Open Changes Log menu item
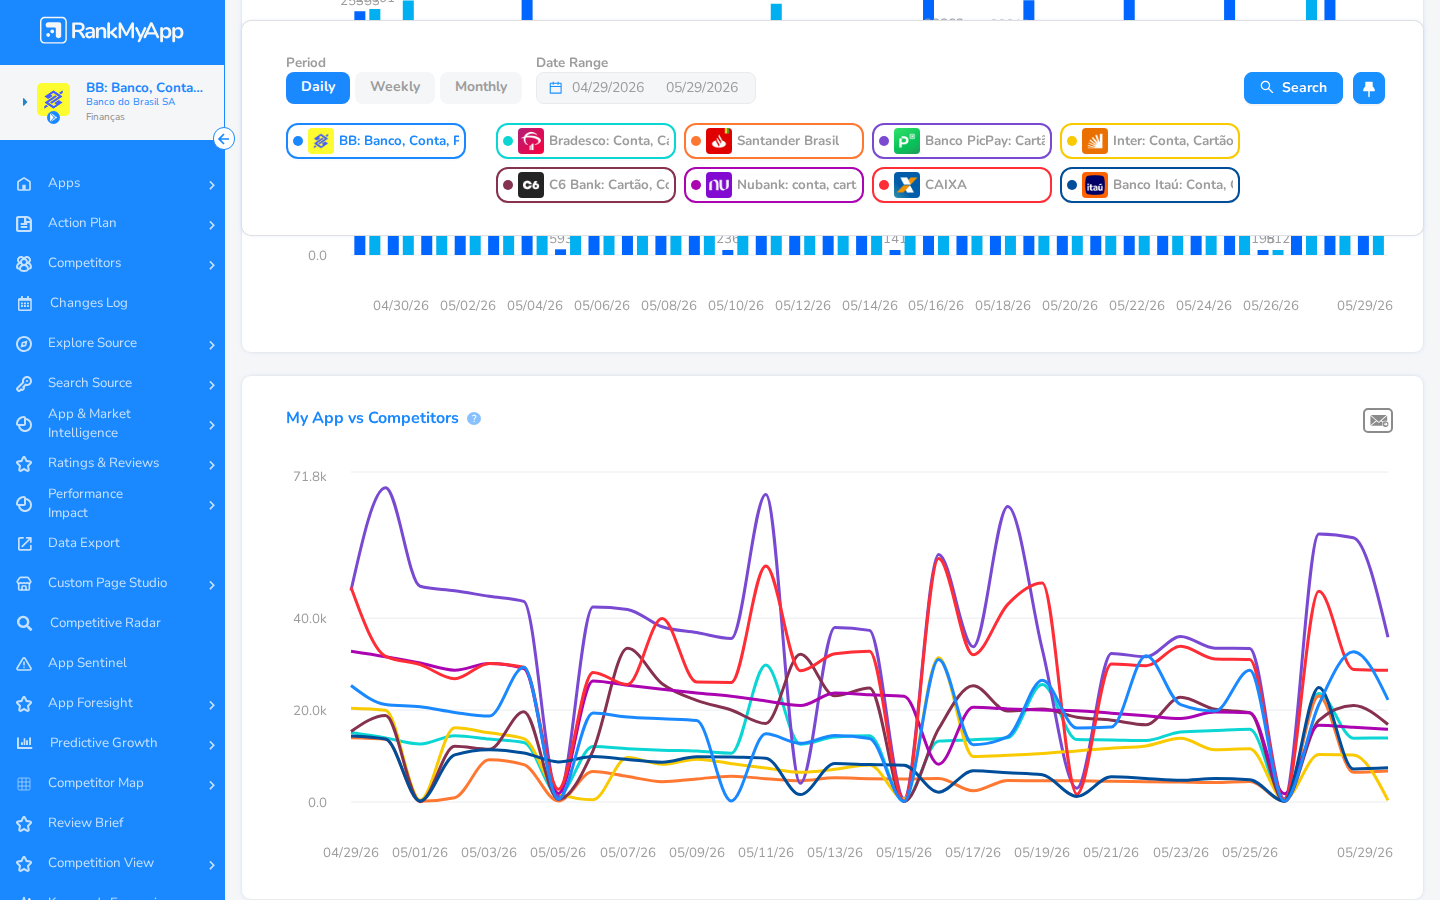1440x900 pixels. (89, 303)
